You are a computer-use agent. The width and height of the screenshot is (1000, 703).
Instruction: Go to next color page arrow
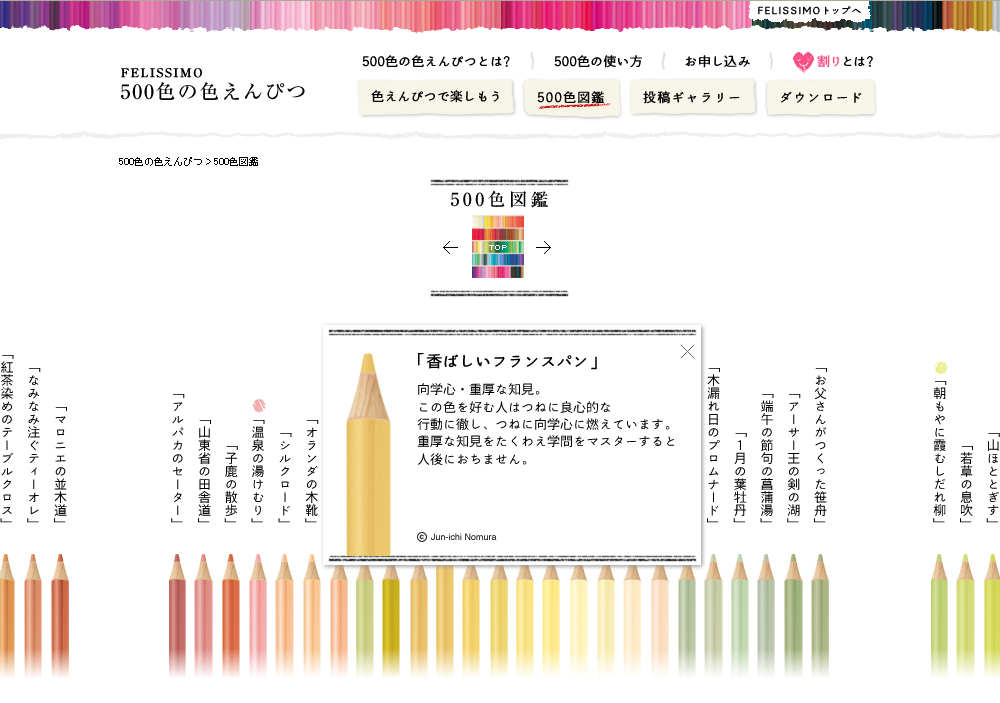point(543,248)
